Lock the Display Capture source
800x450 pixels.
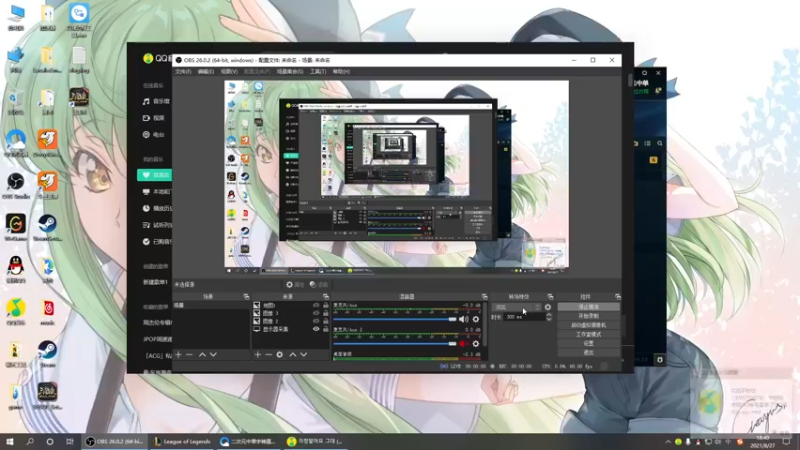(326, 329)
